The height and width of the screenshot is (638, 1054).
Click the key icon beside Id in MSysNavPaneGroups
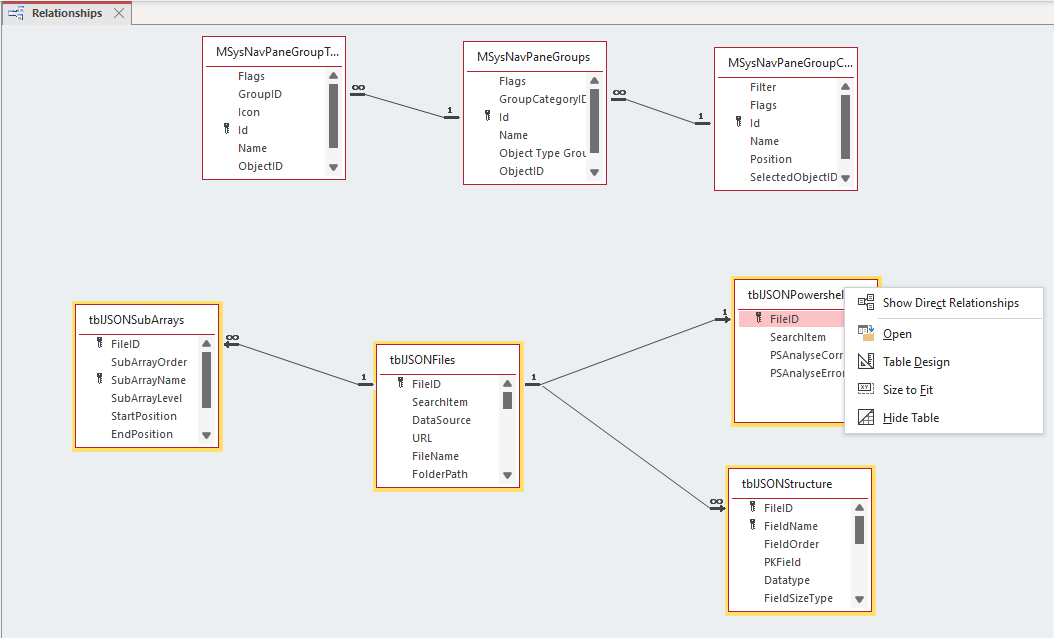tap(488, 116)
